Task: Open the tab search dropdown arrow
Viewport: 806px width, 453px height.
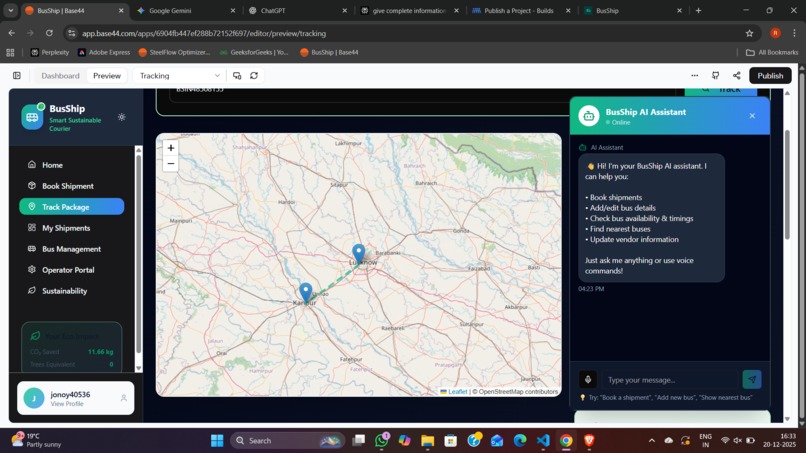Action: pyautogui.click(x=10, y=10)
